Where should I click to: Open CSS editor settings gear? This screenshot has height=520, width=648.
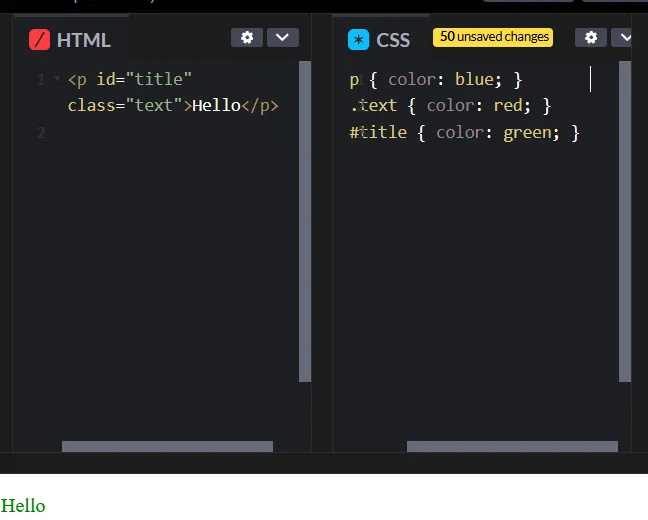coord(591,38)
